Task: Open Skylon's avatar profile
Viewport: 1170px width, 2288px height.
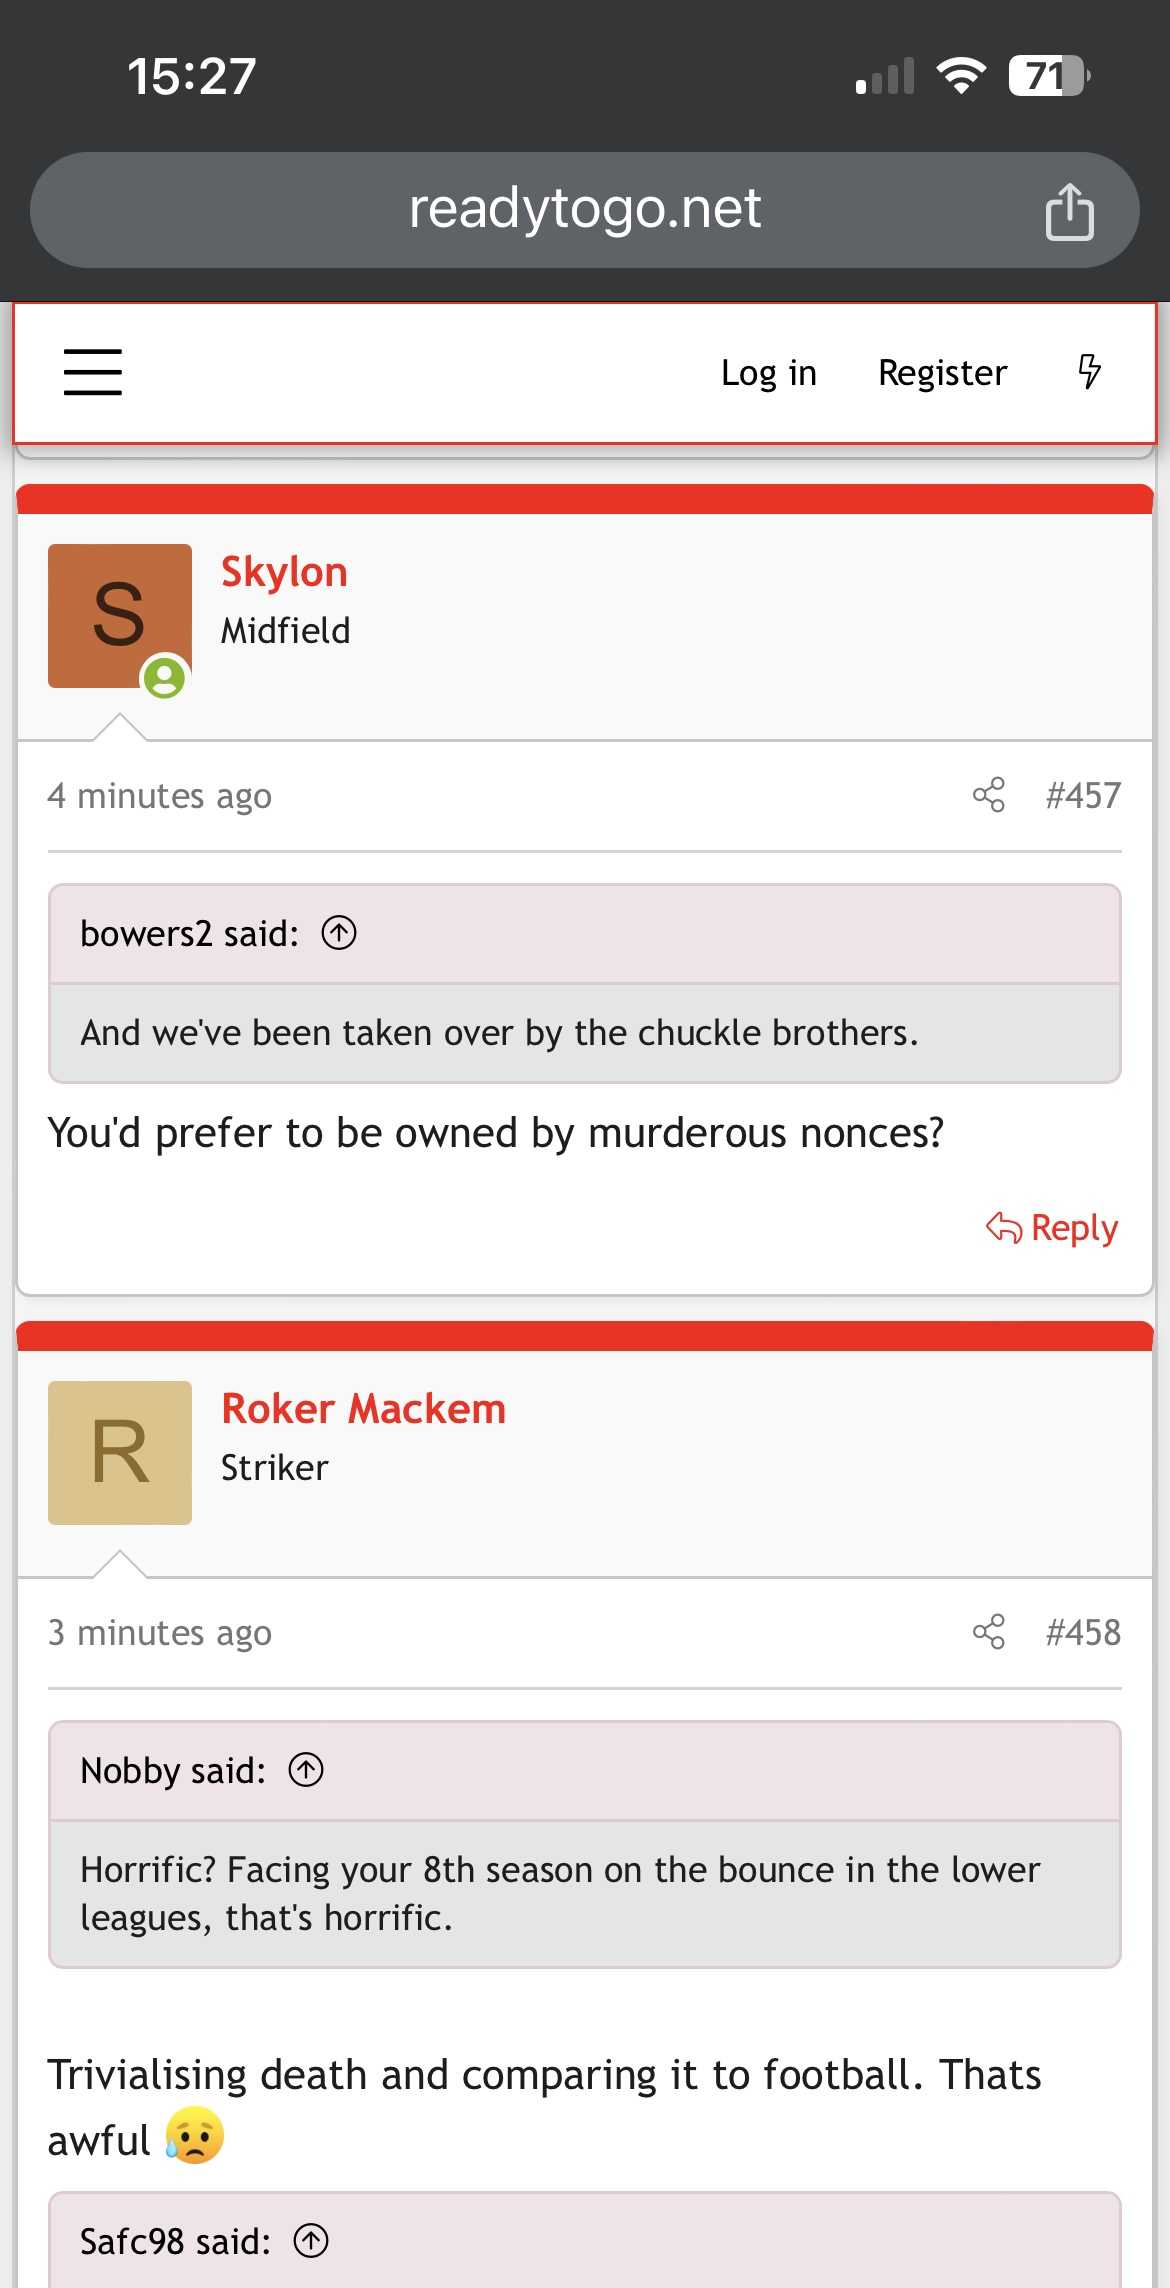Action: (x=120, y=616)
